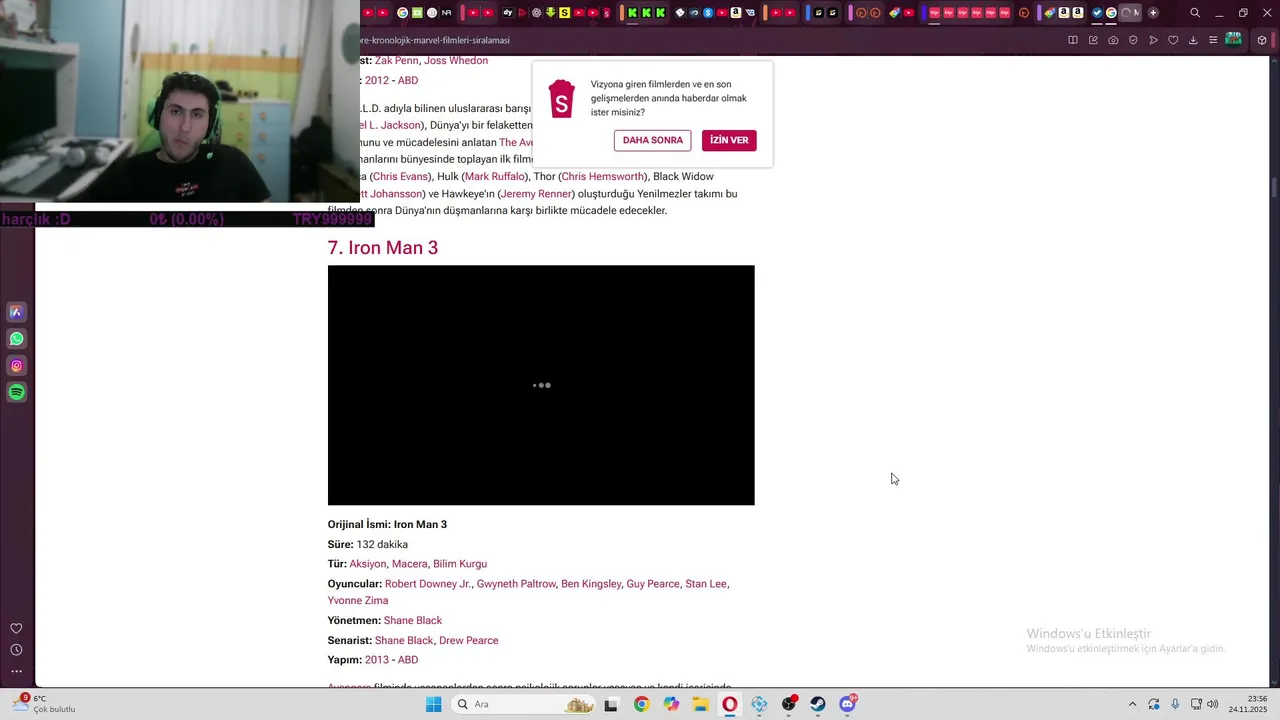Click the loading video player for Iron Man 3
1280x720 pixels.
click(541, 385)
